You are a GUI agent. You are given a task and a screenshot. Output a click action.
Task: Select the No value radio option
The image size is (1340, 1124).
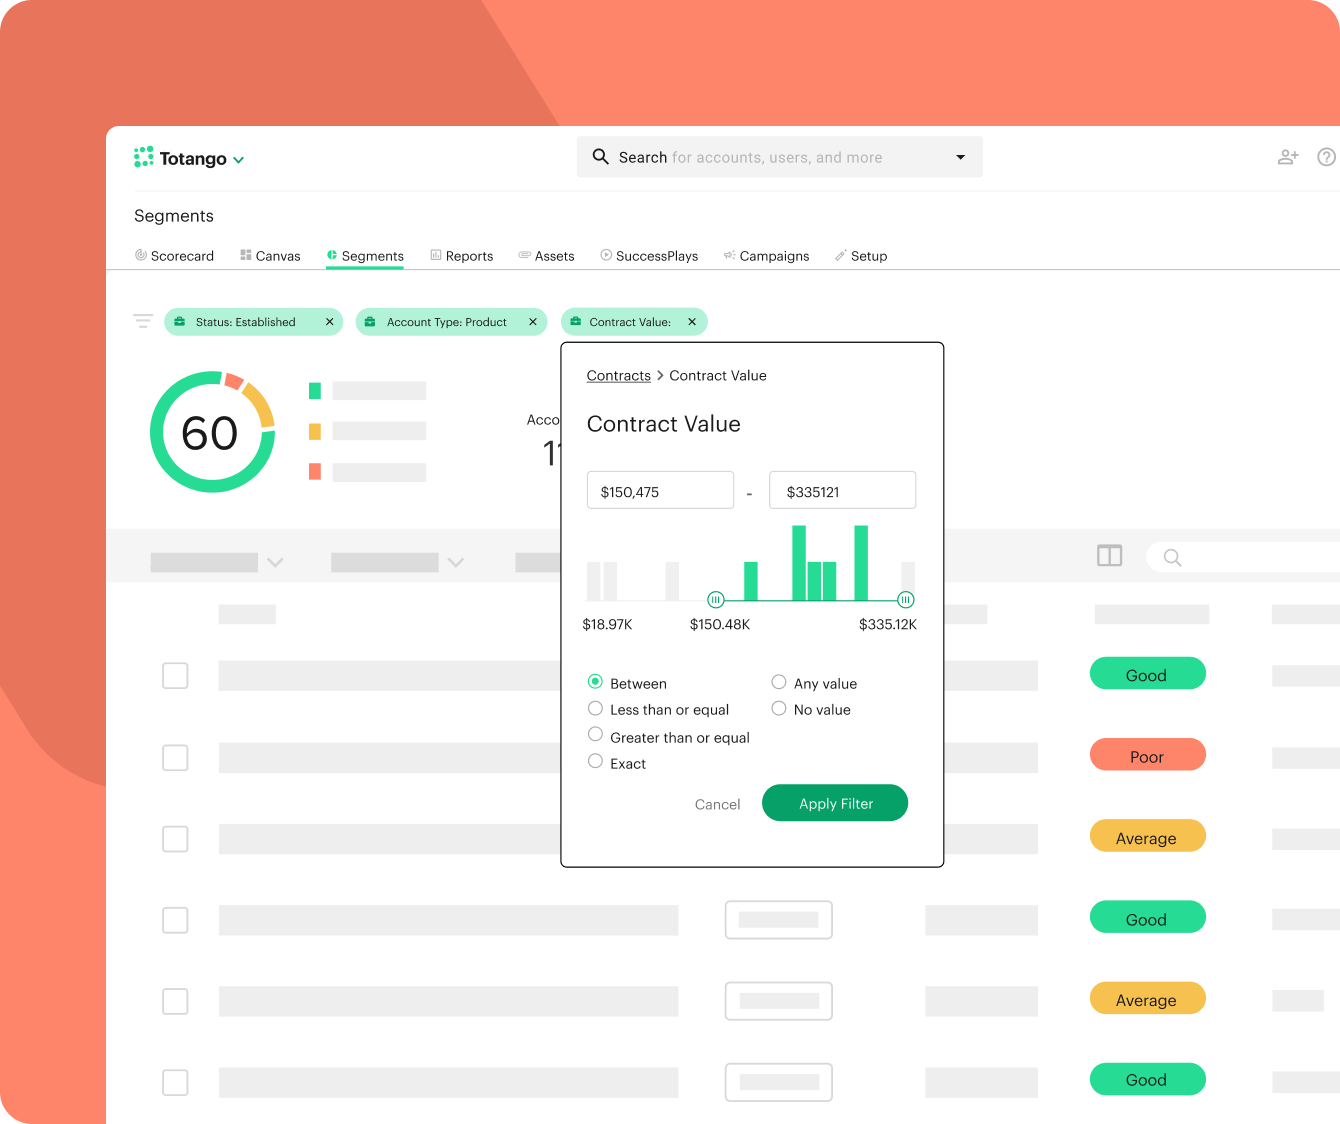pyautogui.click(x=779, y=708)
